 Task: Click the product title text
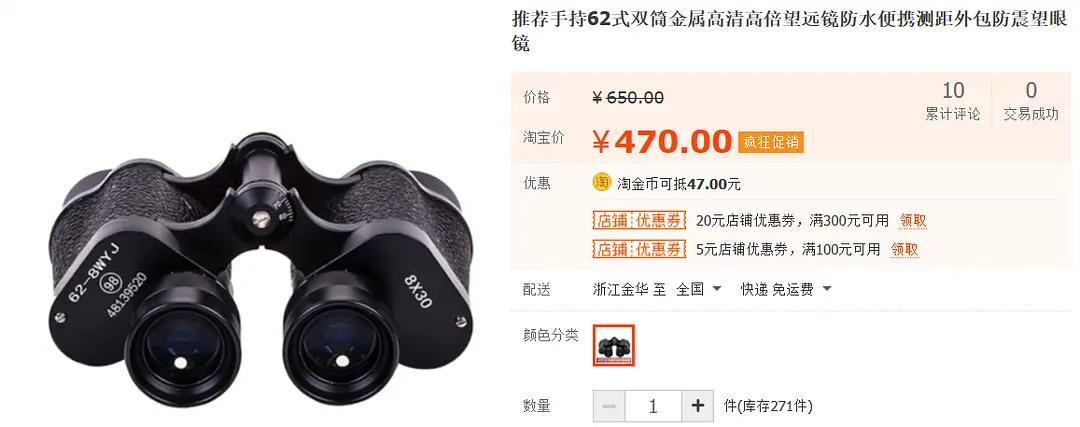pyautogui.click(x=791, y=31)
